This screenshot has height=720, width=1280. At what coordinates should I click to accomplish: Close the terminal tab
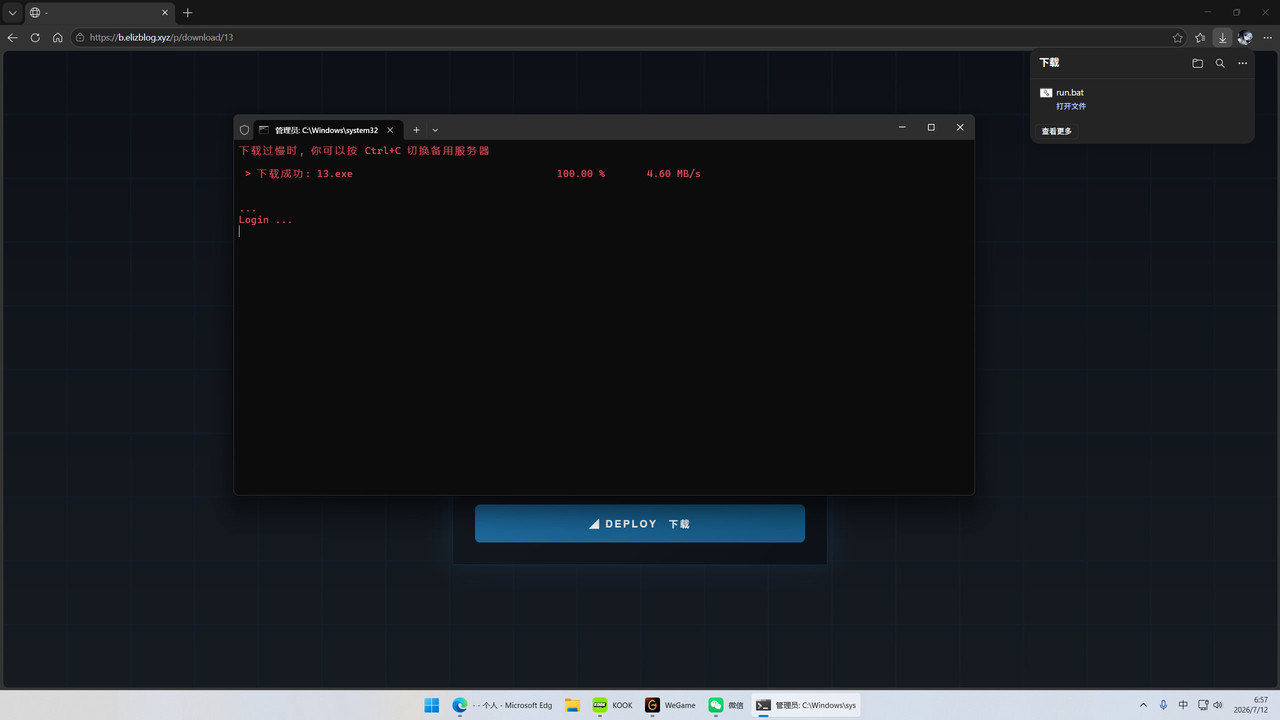390,130
